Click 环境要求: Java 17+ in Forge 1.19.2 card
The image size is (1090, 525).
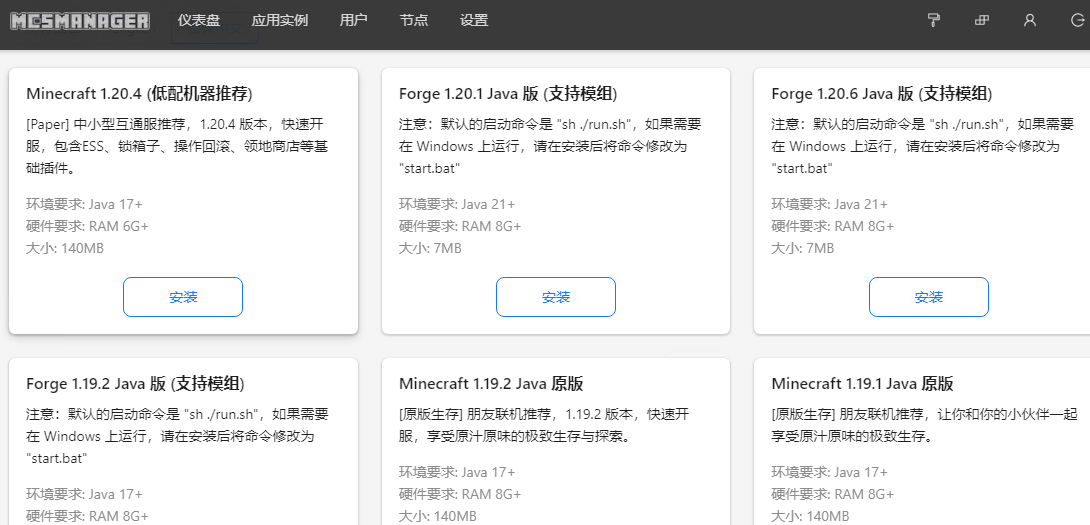tap(84, 494)
